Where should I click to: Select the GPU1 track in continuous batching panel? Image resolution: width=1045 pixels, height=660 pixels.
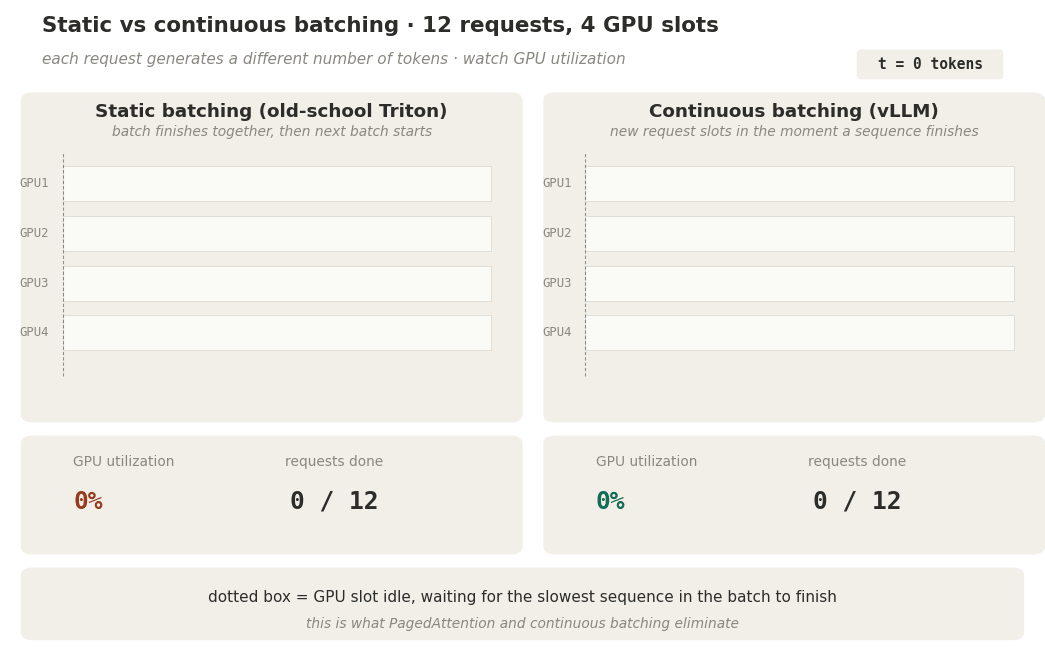[799, 184]
